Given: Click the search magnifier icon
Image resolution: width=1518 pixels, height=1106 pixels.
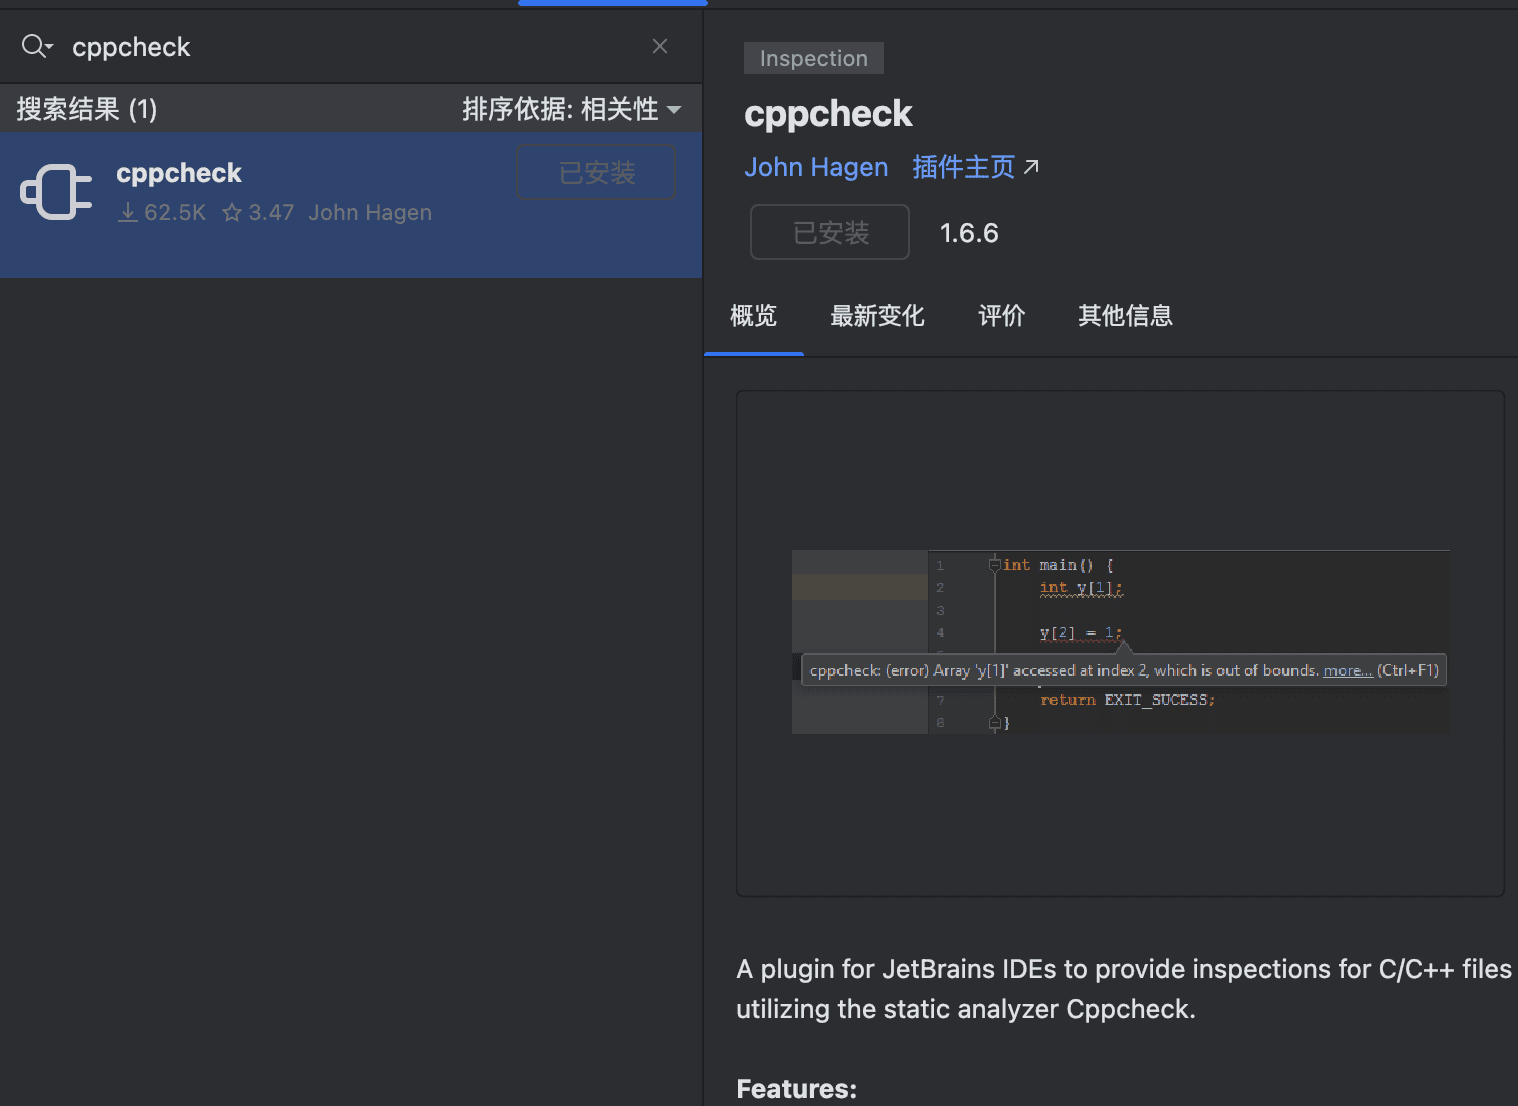Looking at the screenshot, I should click(x=35, y=46).
